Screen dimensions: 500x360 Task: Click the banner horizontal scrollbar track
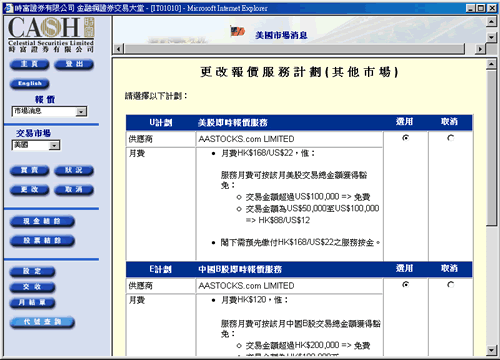(294, 49)
